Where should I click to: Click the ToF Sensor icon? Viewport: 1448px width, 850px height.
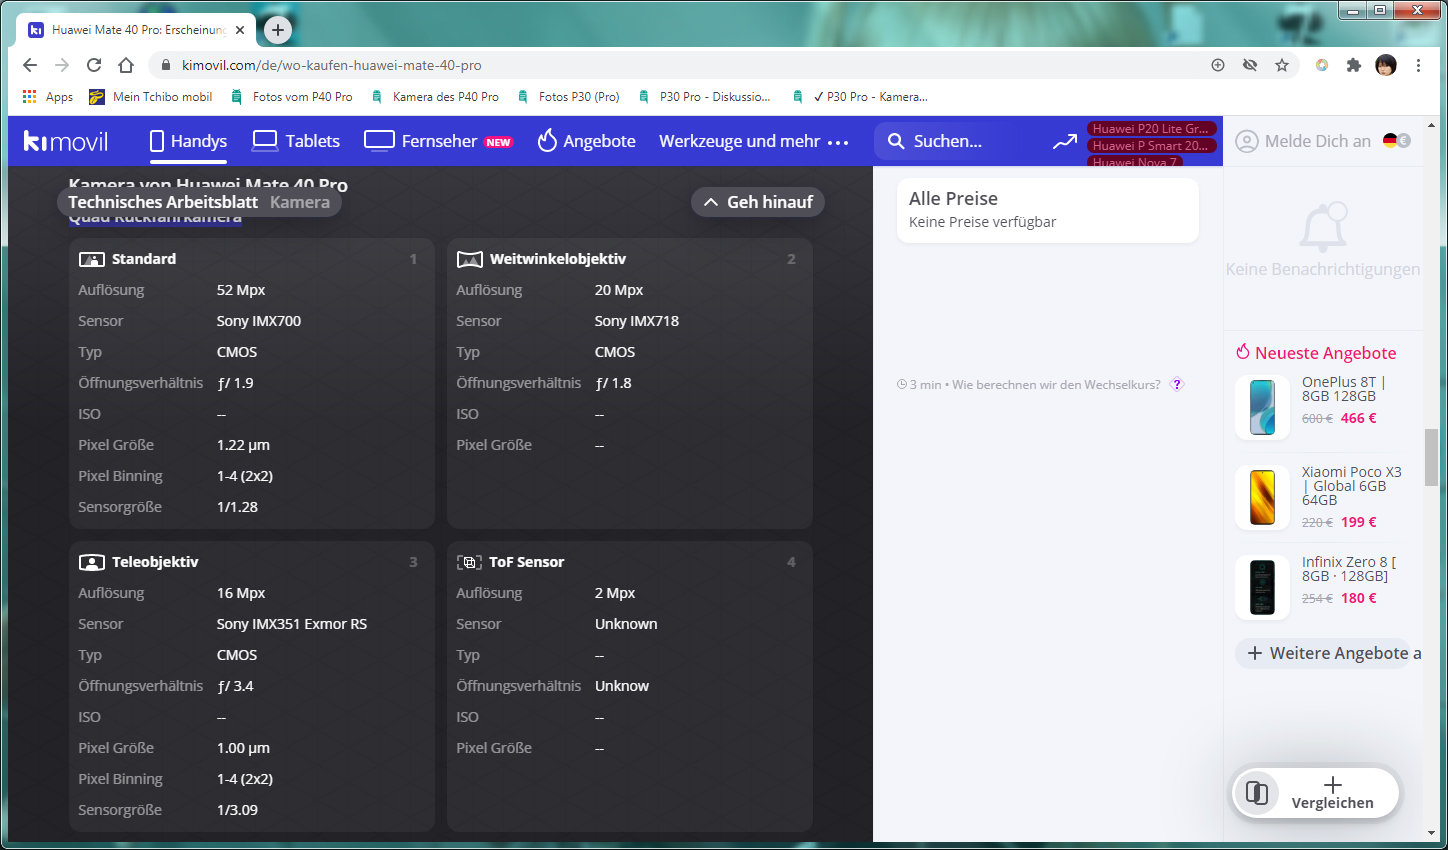tap(469, 562)
